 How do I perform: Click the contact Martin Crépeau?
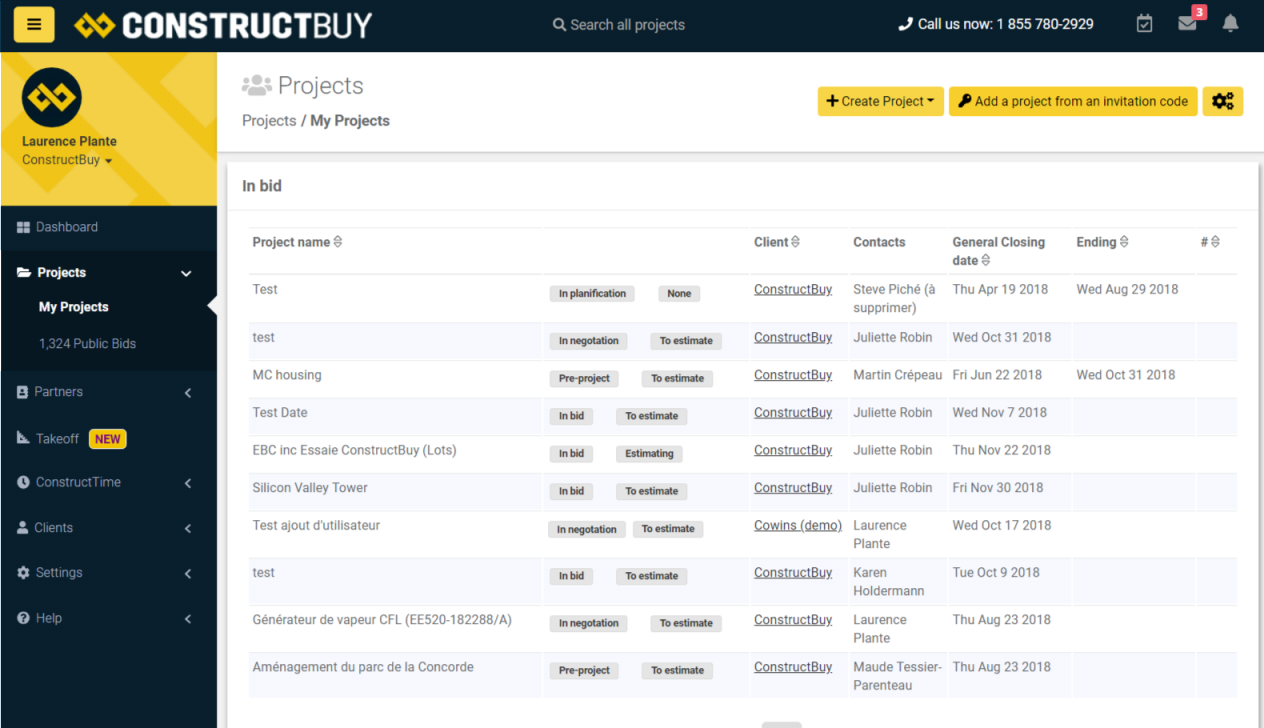point(897,375)
